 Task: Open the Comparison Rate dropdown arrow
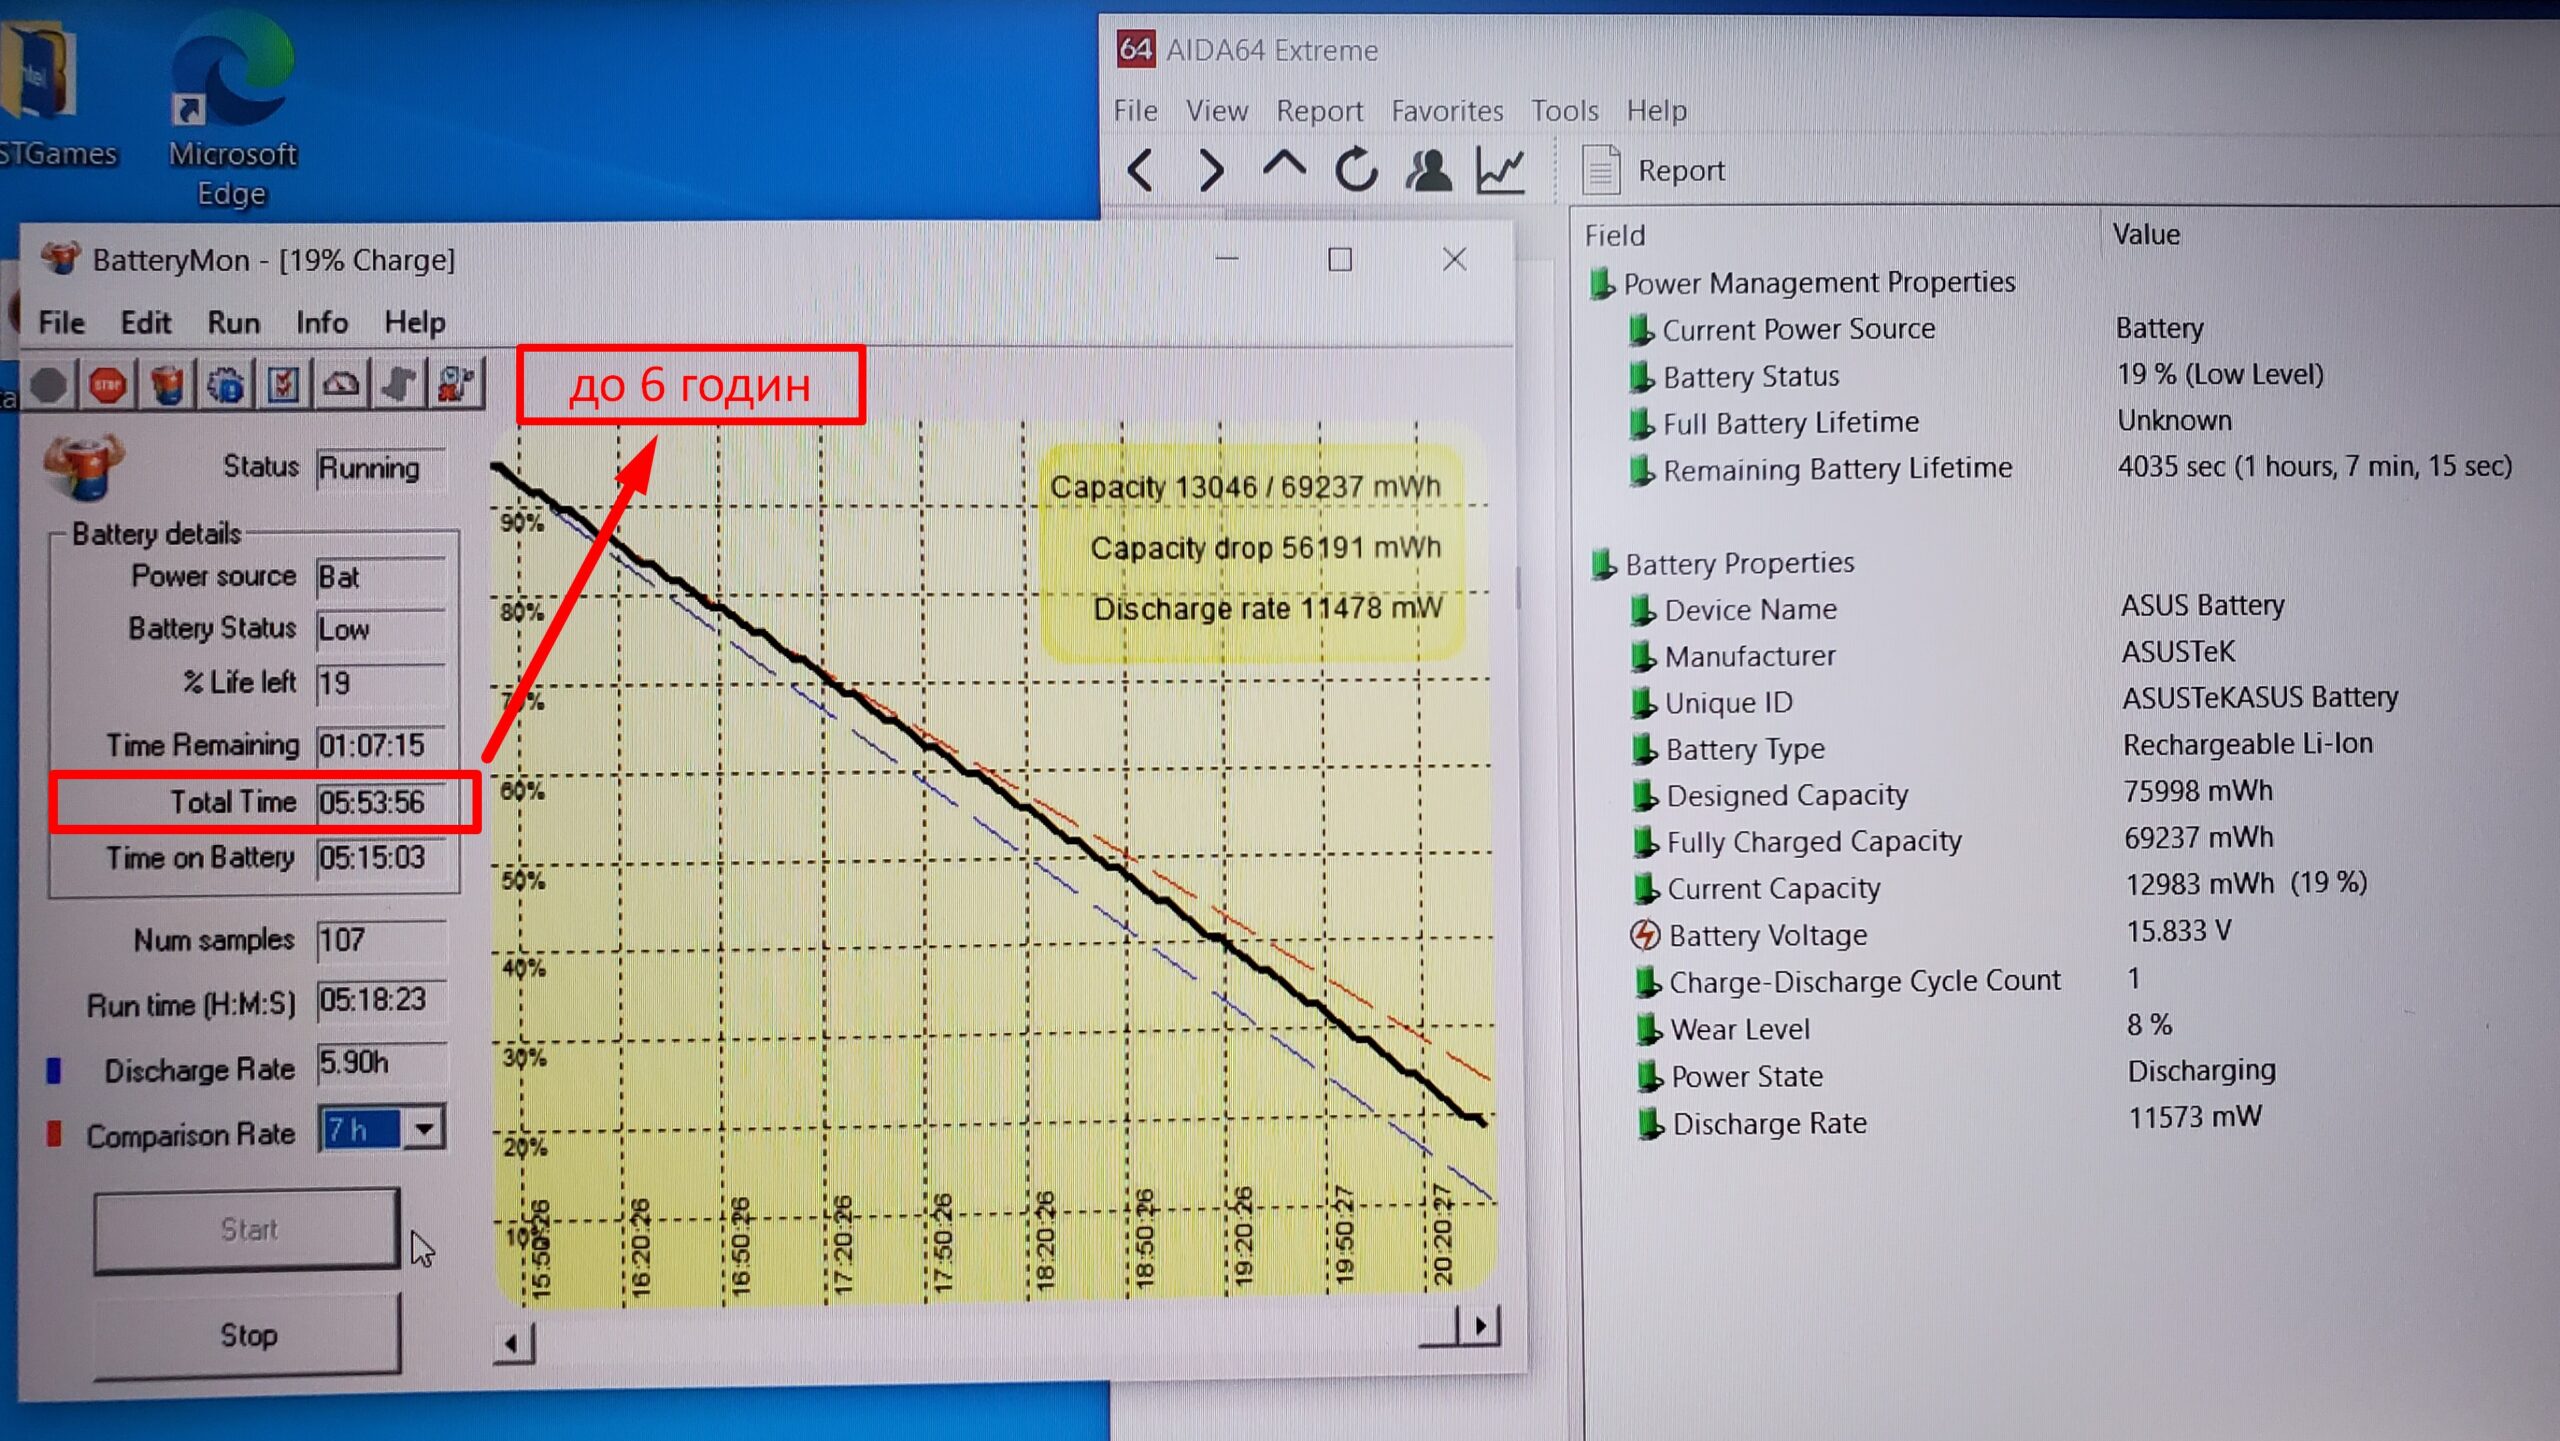click(425, 1129)
